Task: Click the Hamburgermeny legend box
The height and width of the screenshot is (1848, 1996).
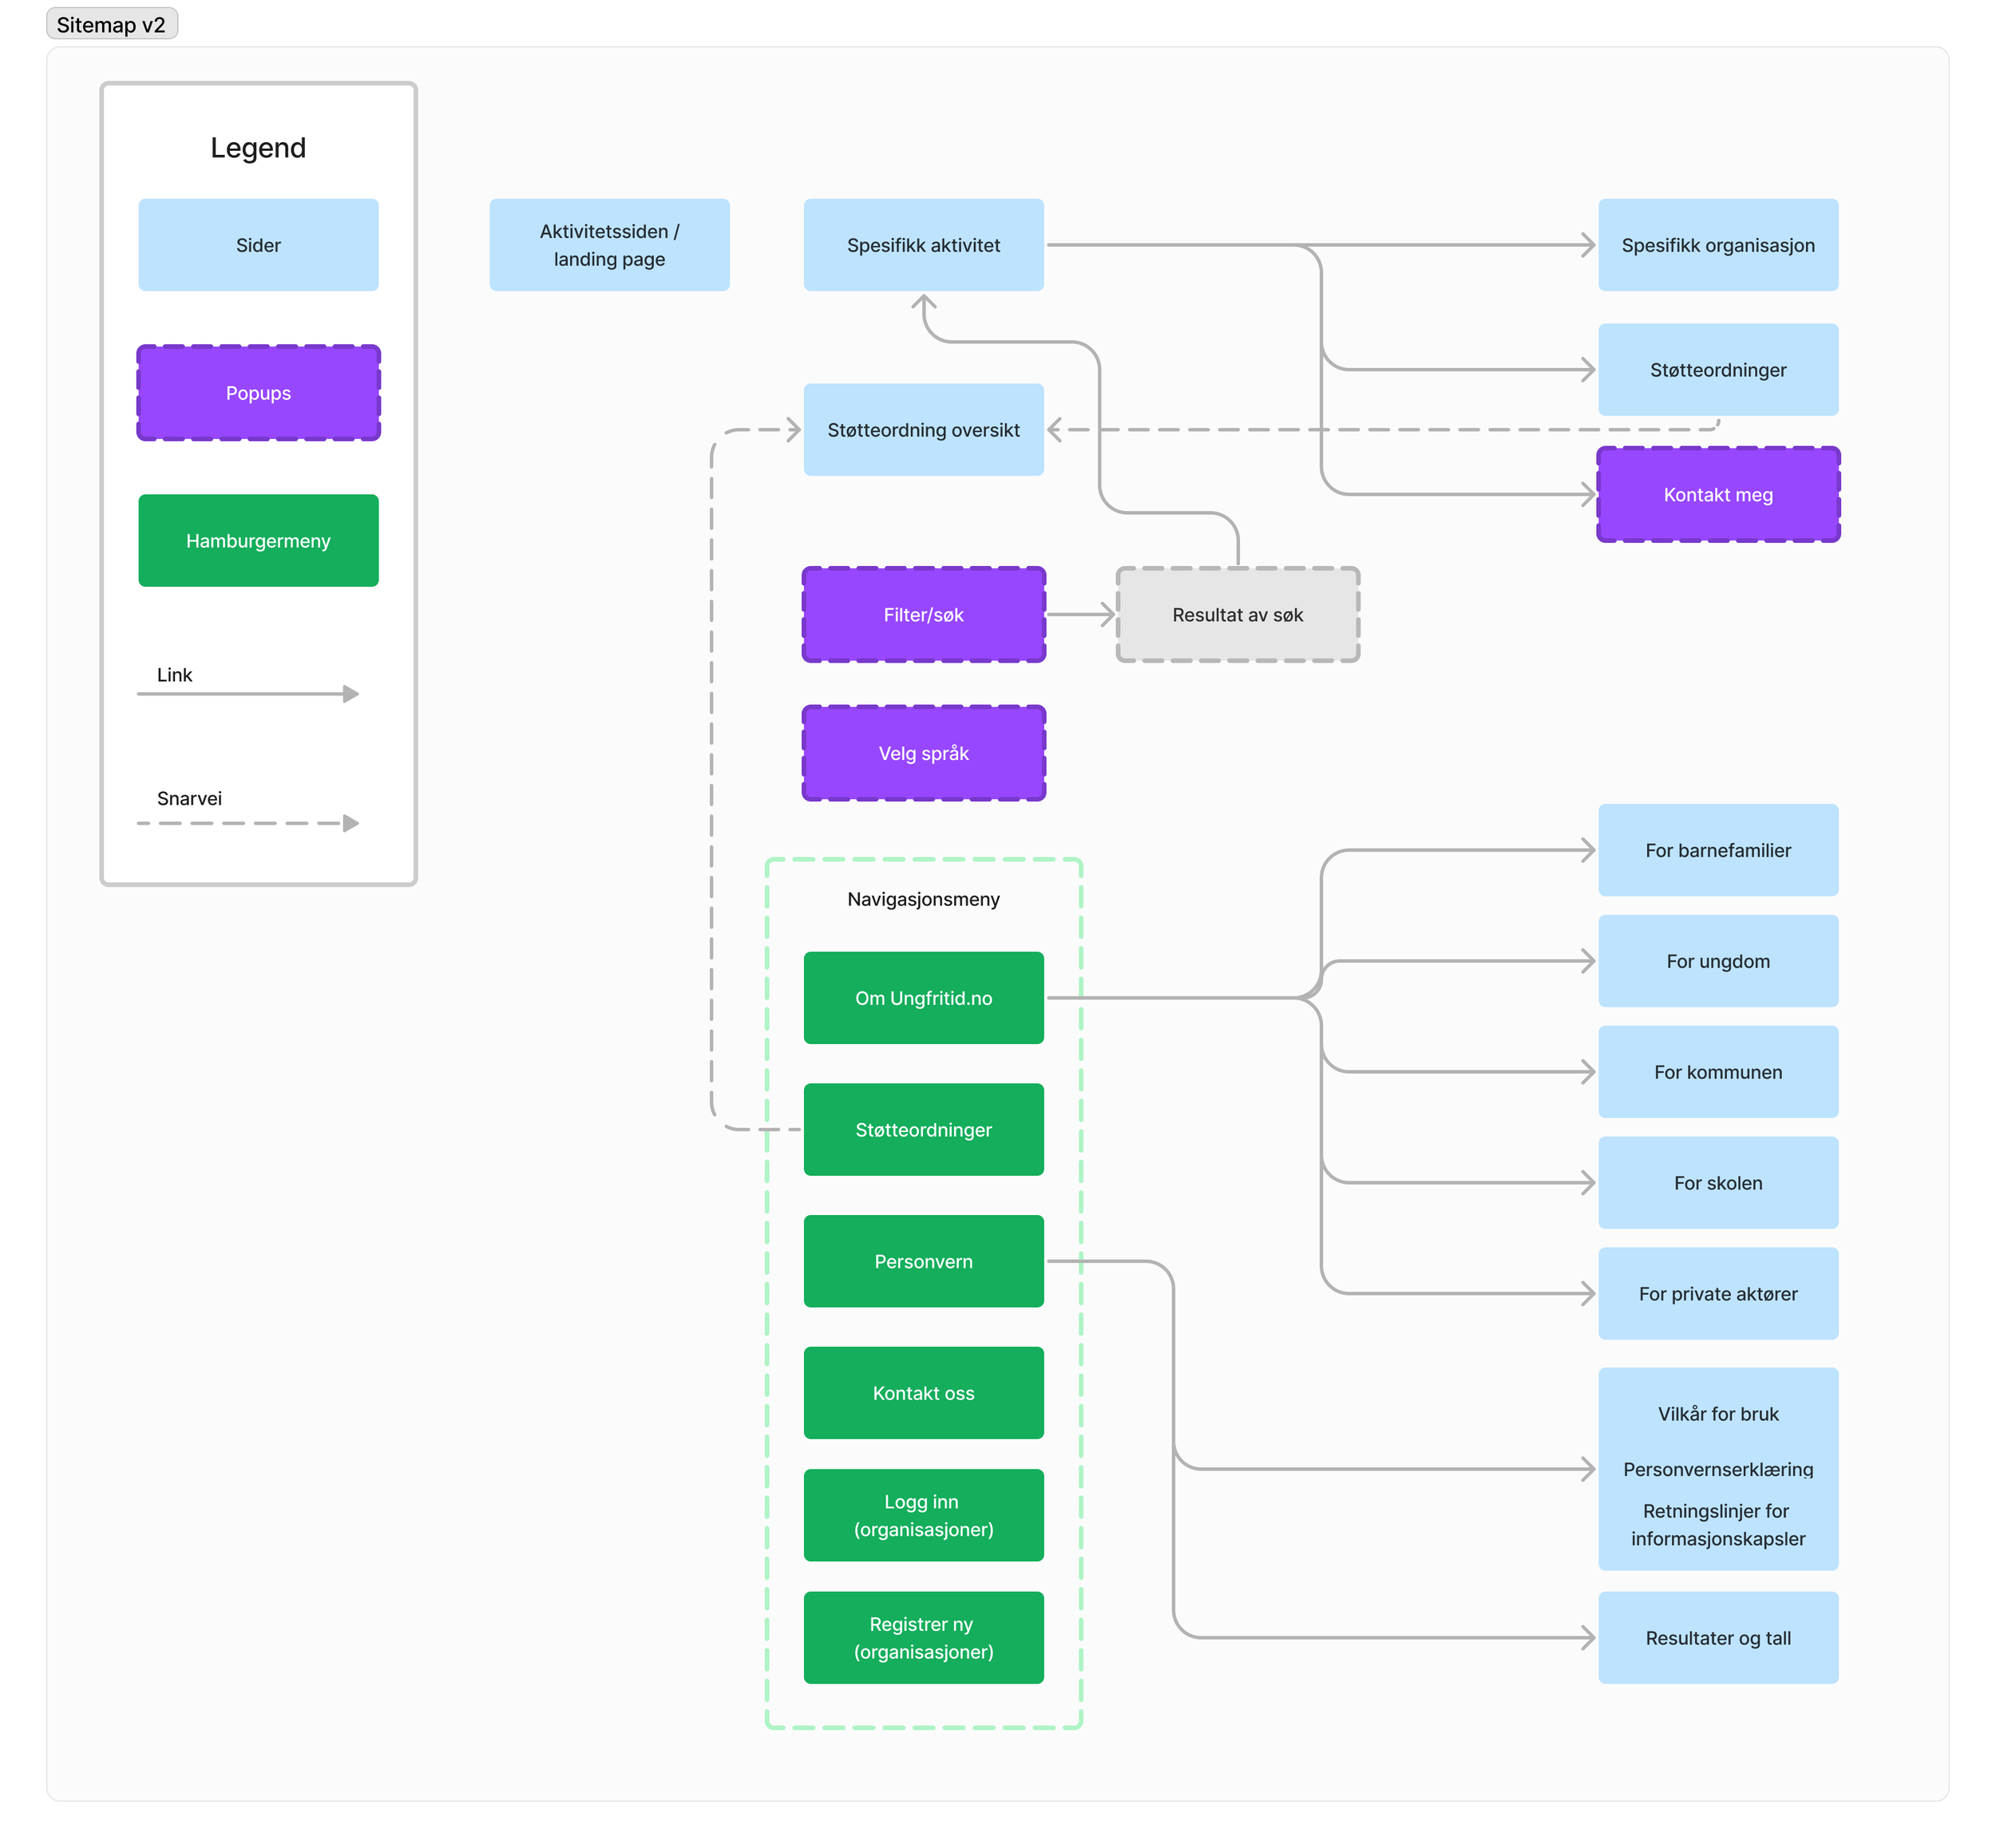Action: point(258,540)
